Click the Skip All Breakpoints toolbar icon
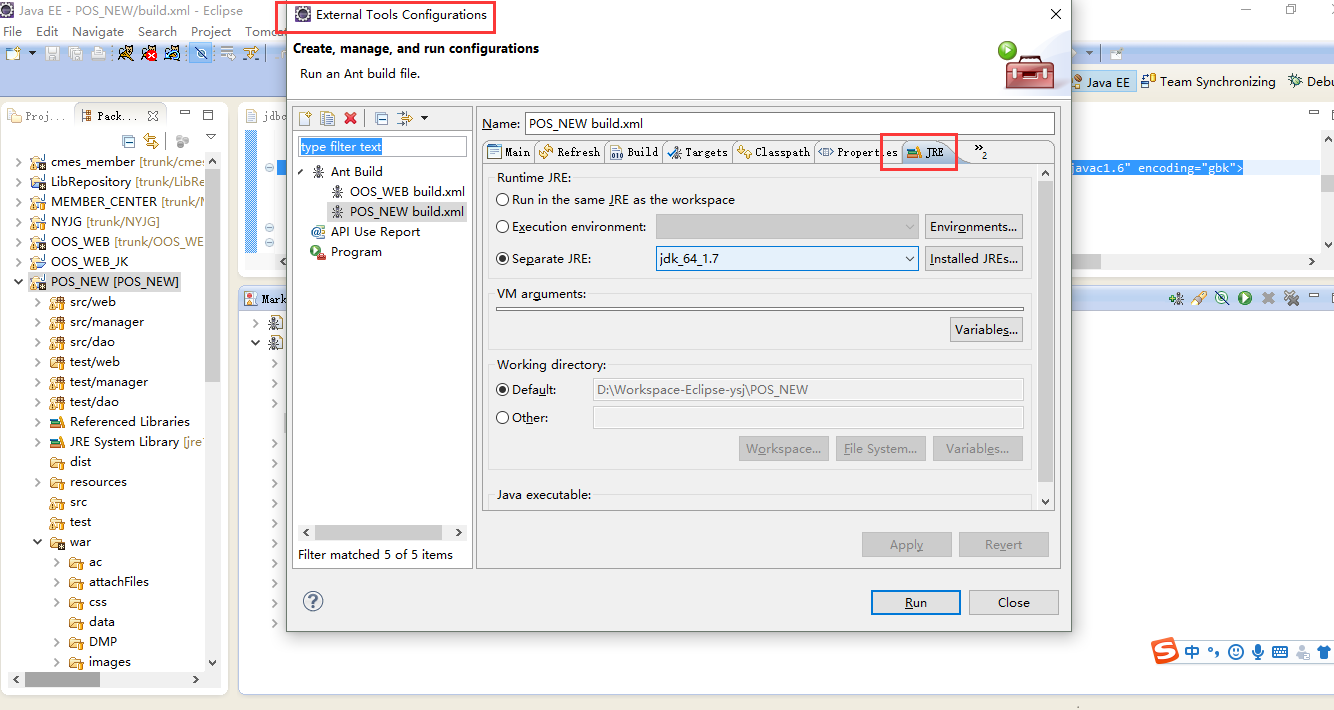Viewport: 1334px width, 710px height. coord(201,53)
